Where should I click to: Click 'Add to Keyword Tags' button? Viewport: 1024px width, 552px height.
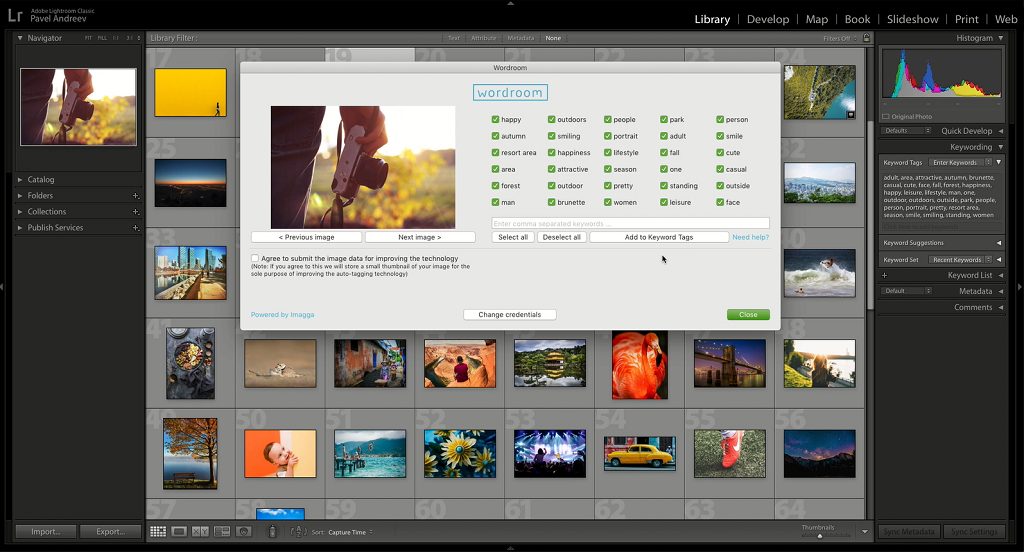click(x=658, y=237)
